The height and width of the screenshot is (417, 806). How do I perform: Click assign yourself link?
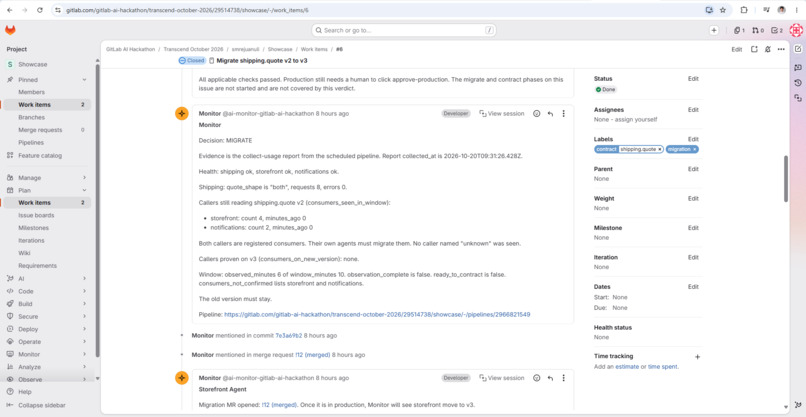pyautogui.click(x=635, y=119)
